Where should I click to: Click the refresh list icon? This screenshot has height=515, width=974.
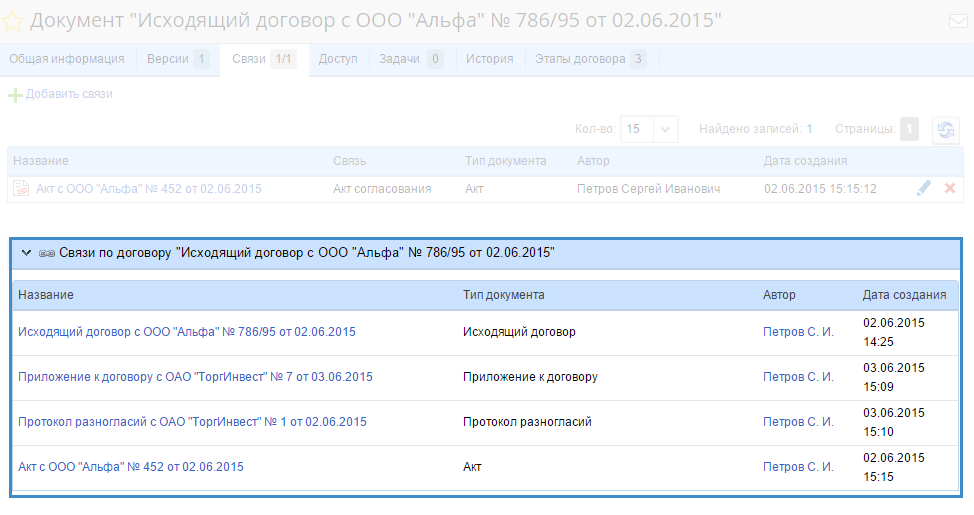945,129
